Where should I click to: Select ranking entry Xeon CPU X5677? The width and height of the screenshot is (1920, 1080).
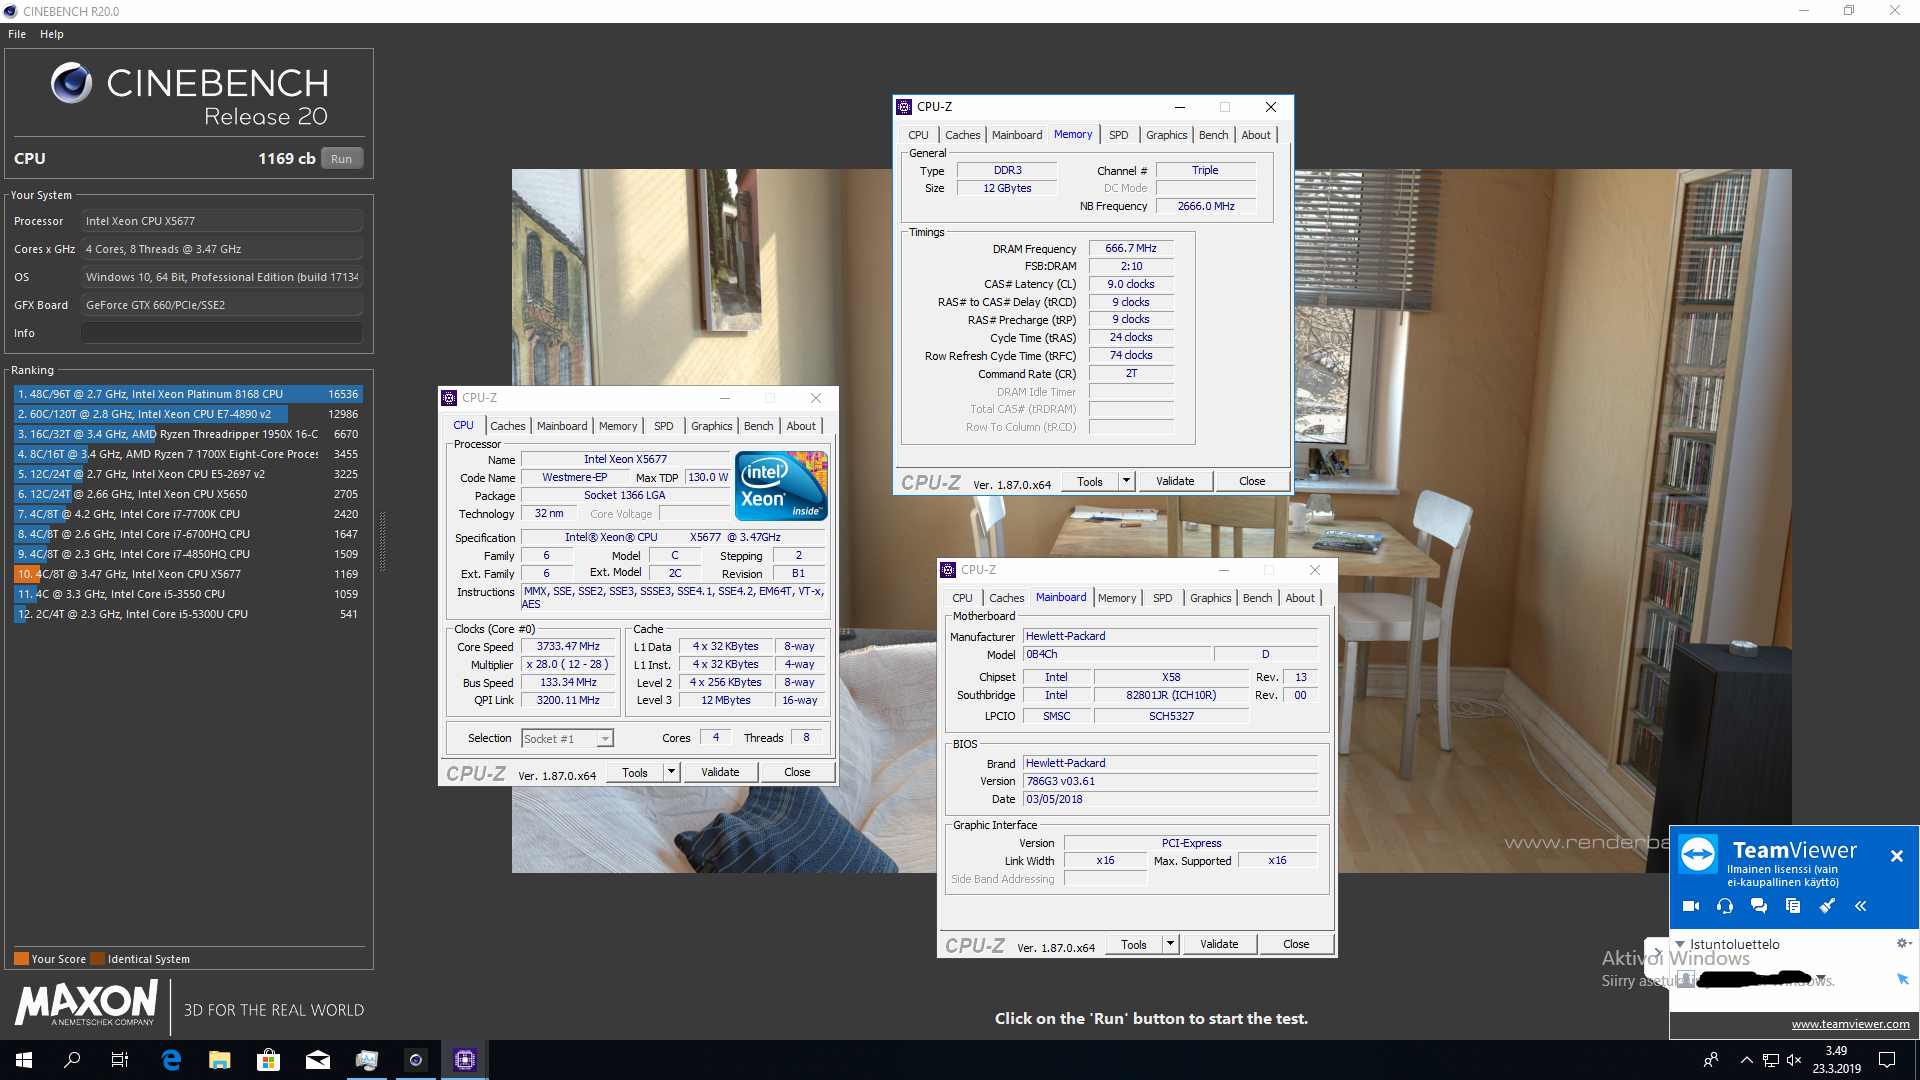pyautogui.click(x=188, y=574)
